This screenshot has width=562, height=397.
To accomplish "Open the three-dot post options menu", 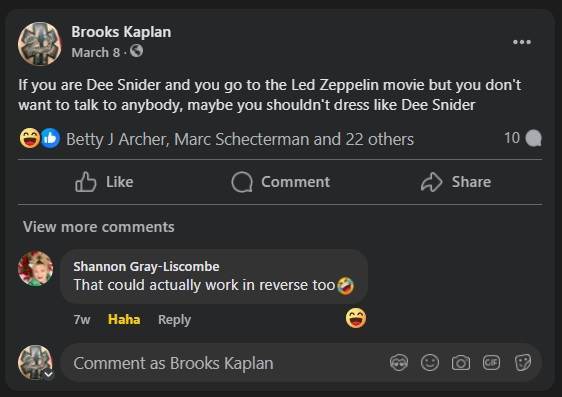I will click(521, 42).
